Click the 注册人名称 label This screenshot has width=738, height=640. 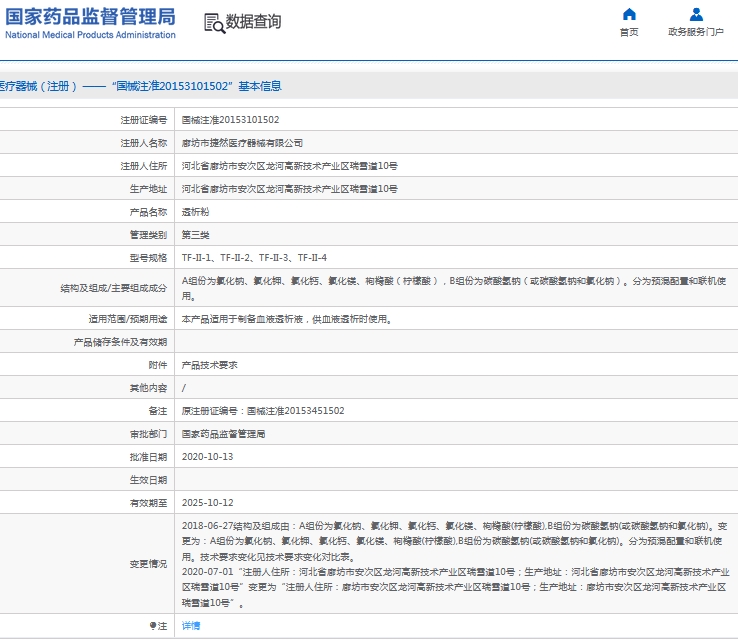click(x=144, y=143)
